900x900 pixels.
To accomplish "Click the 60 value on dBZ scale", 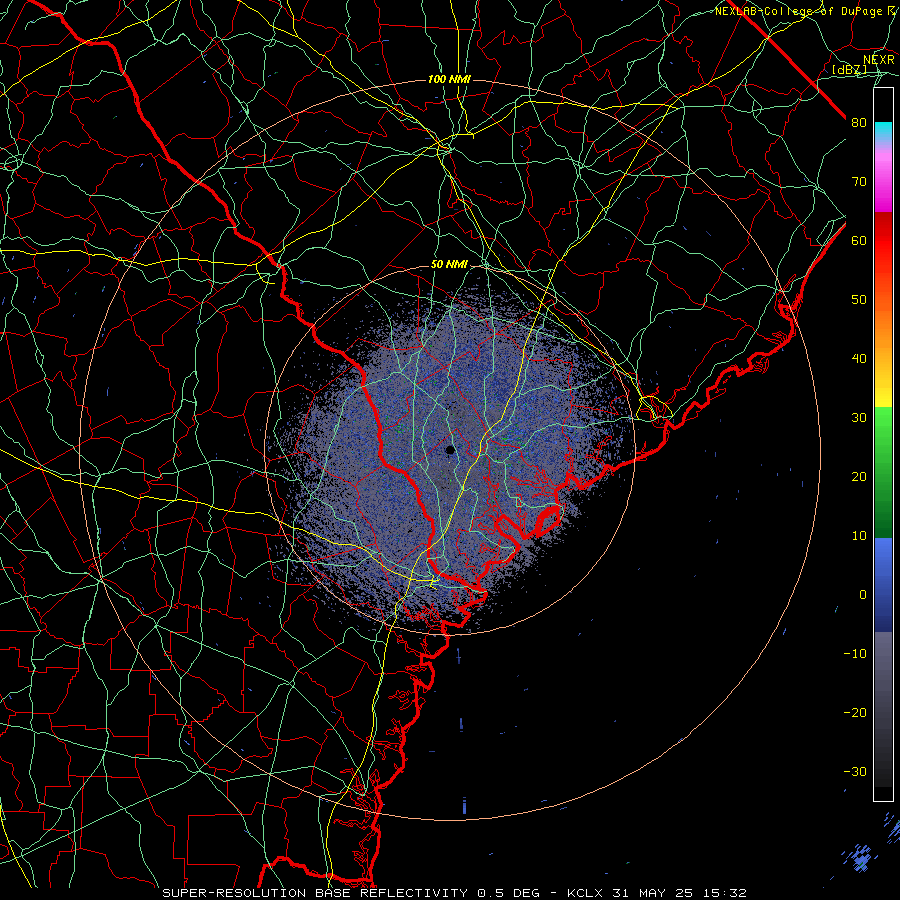I will 859,241.
